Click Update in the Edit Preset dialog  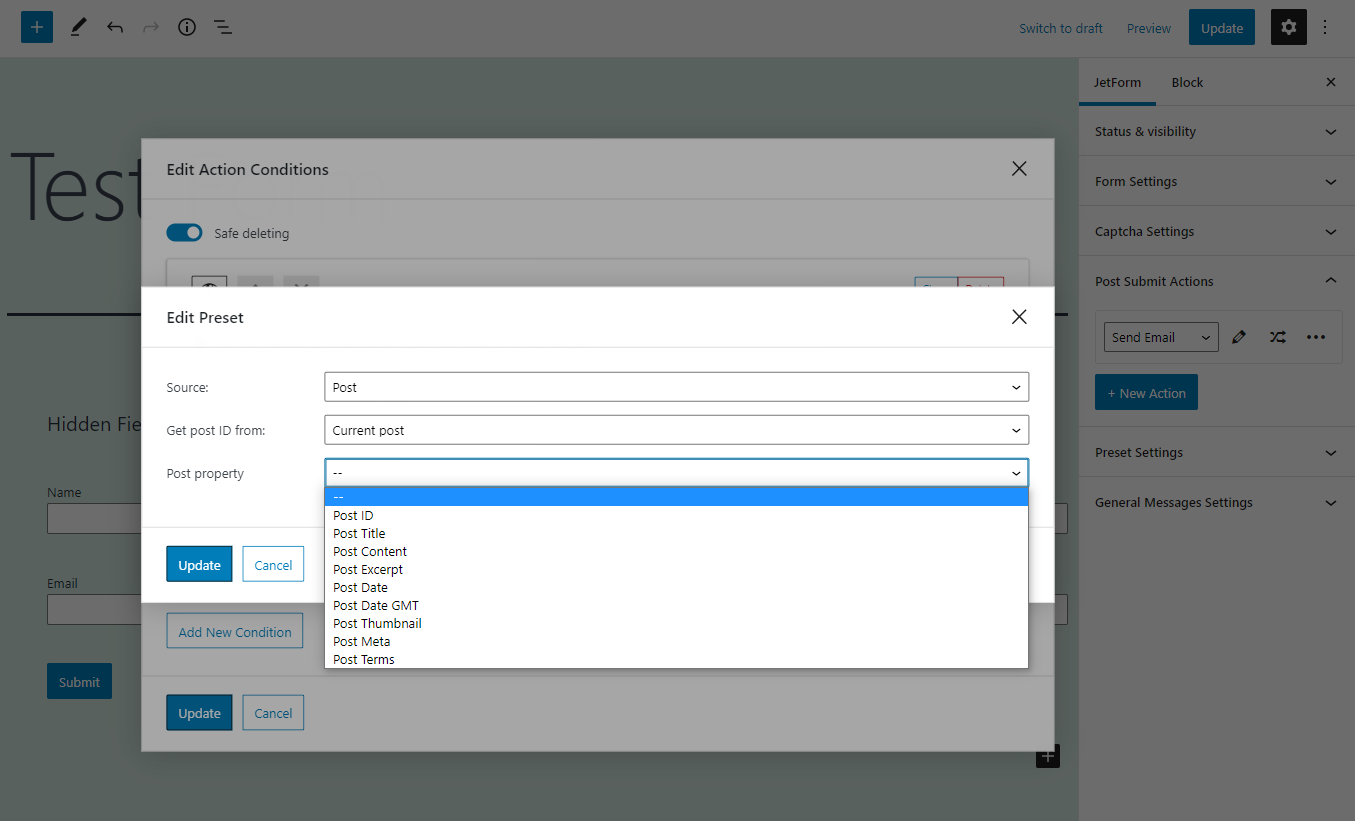pos(199,564)
